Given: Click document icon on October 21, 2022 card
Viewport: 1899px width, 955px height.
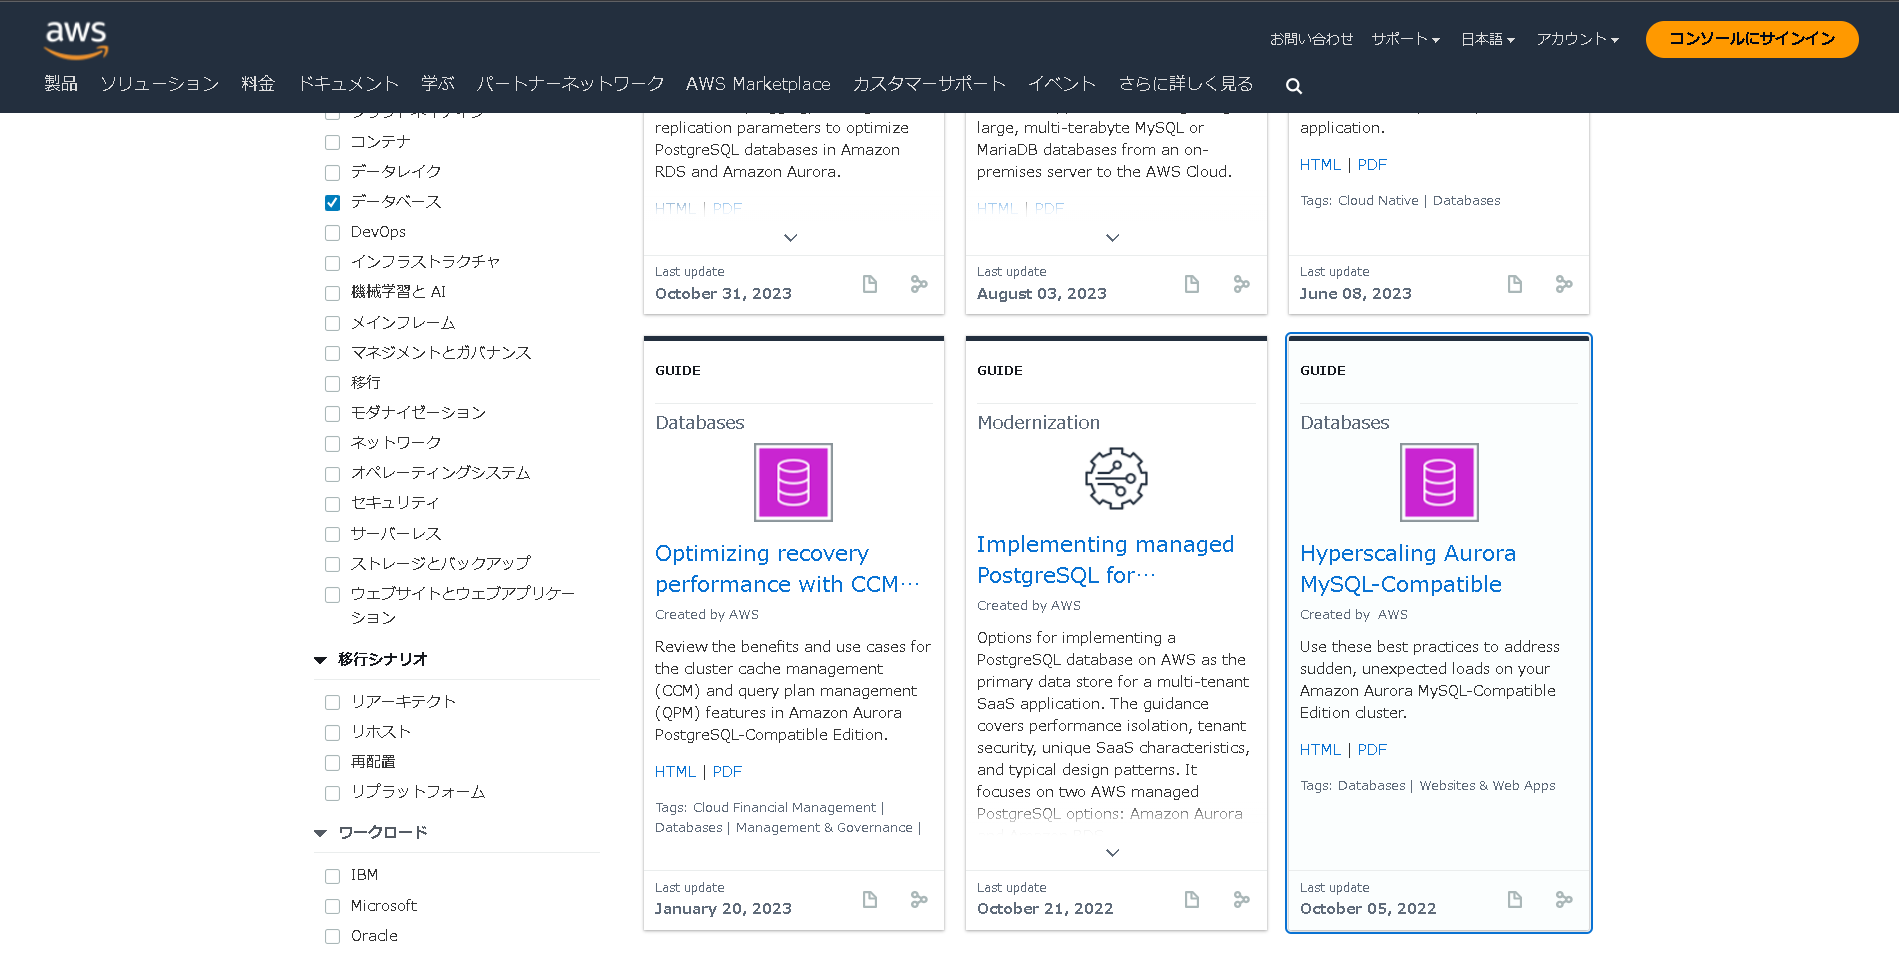Looking at the screenshot, I should pyautogui.click(x=1192, y=900).
